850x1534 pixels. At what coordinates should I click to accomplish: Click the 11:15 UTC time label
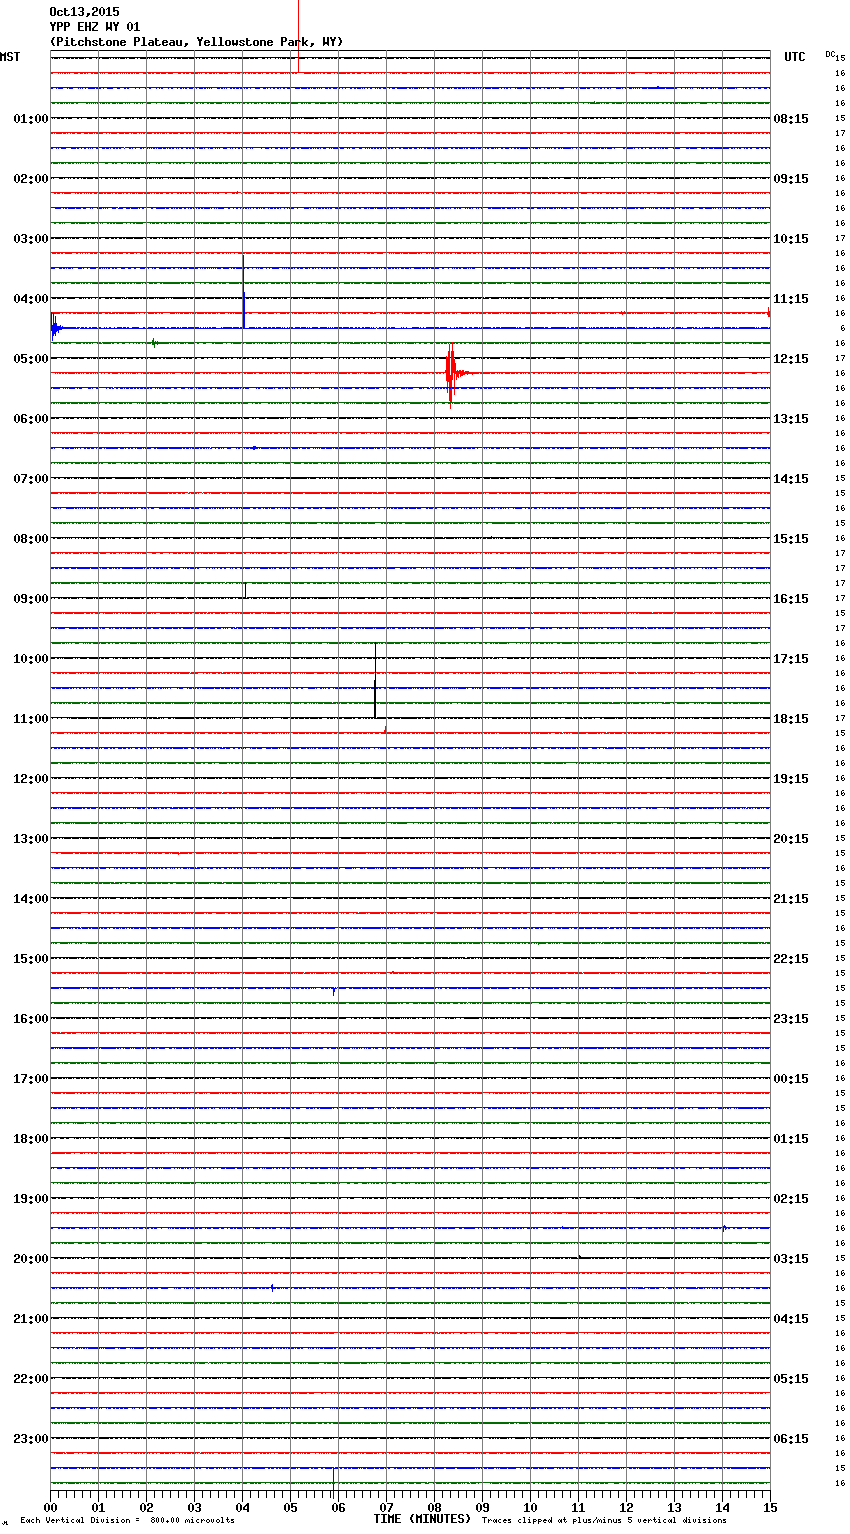pos(791,299)
